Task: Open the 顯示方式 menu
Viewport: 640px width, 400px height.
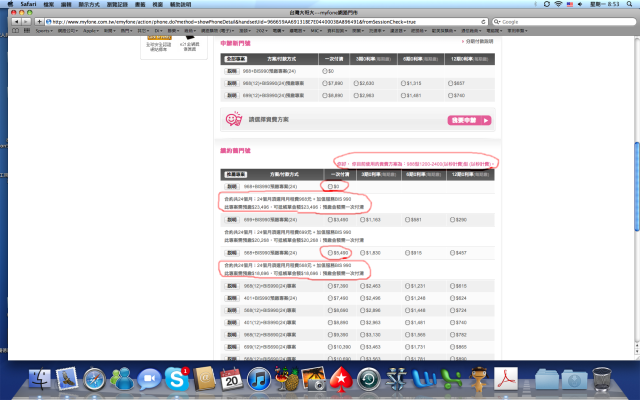Action: pyautogui.click(x=89, y=4)
